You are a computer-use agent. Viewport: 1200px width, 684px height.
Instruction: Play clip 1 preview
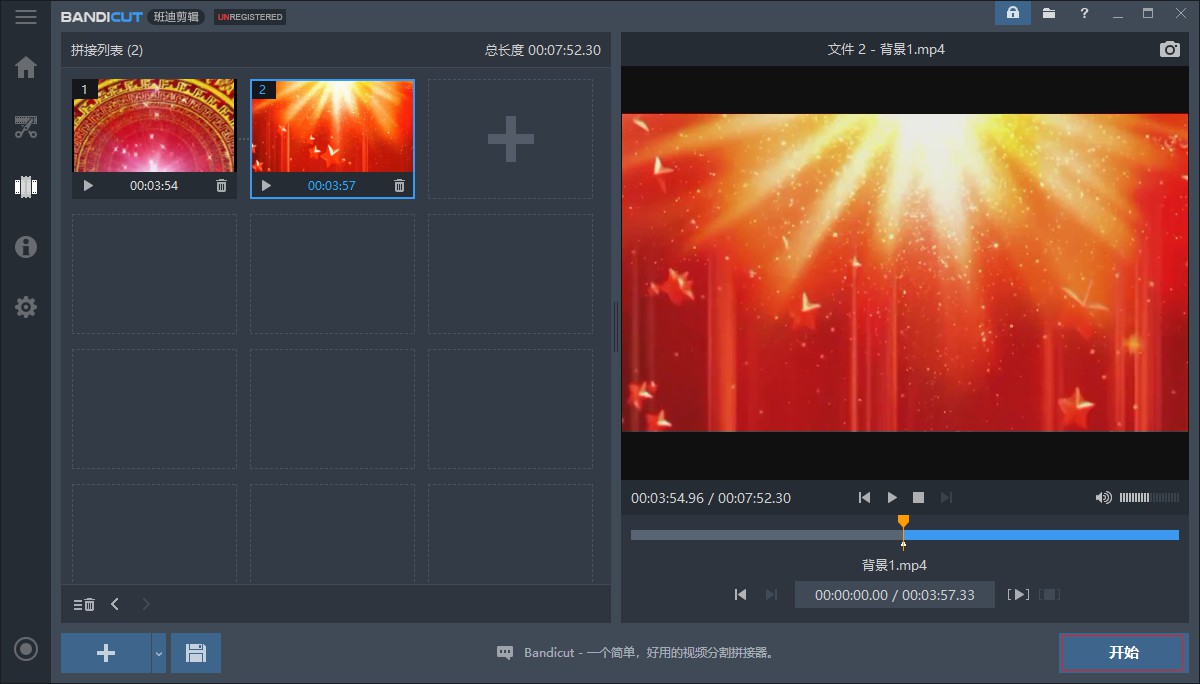click(88, 186)
